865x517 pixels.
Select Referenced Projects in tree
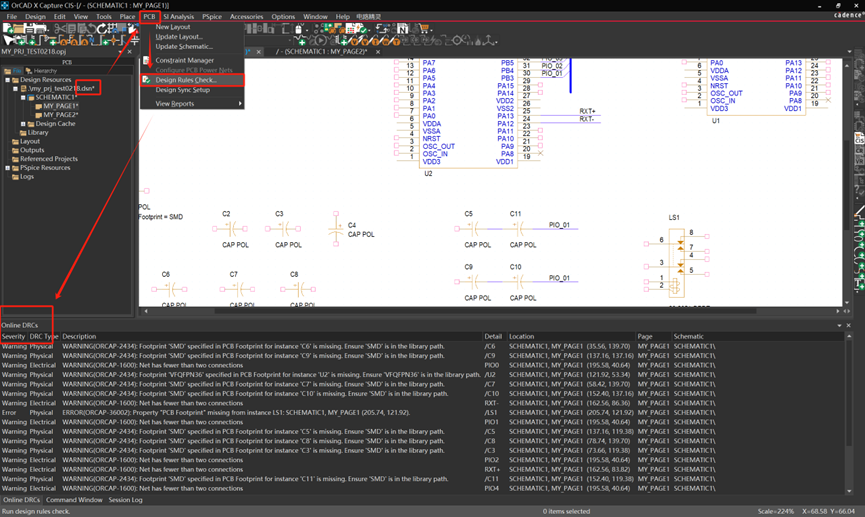click(x=49, y=159)
